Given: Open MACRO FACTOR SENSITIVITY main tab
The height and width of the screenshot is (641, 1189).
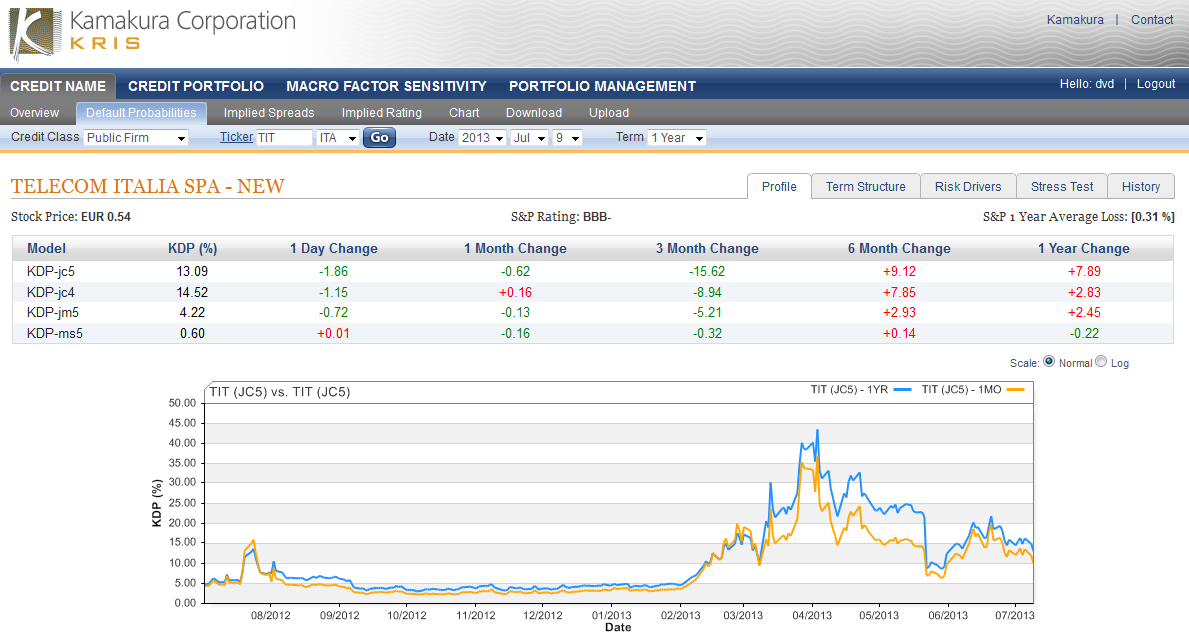Looking at the screenshot, I should (386, 86).
